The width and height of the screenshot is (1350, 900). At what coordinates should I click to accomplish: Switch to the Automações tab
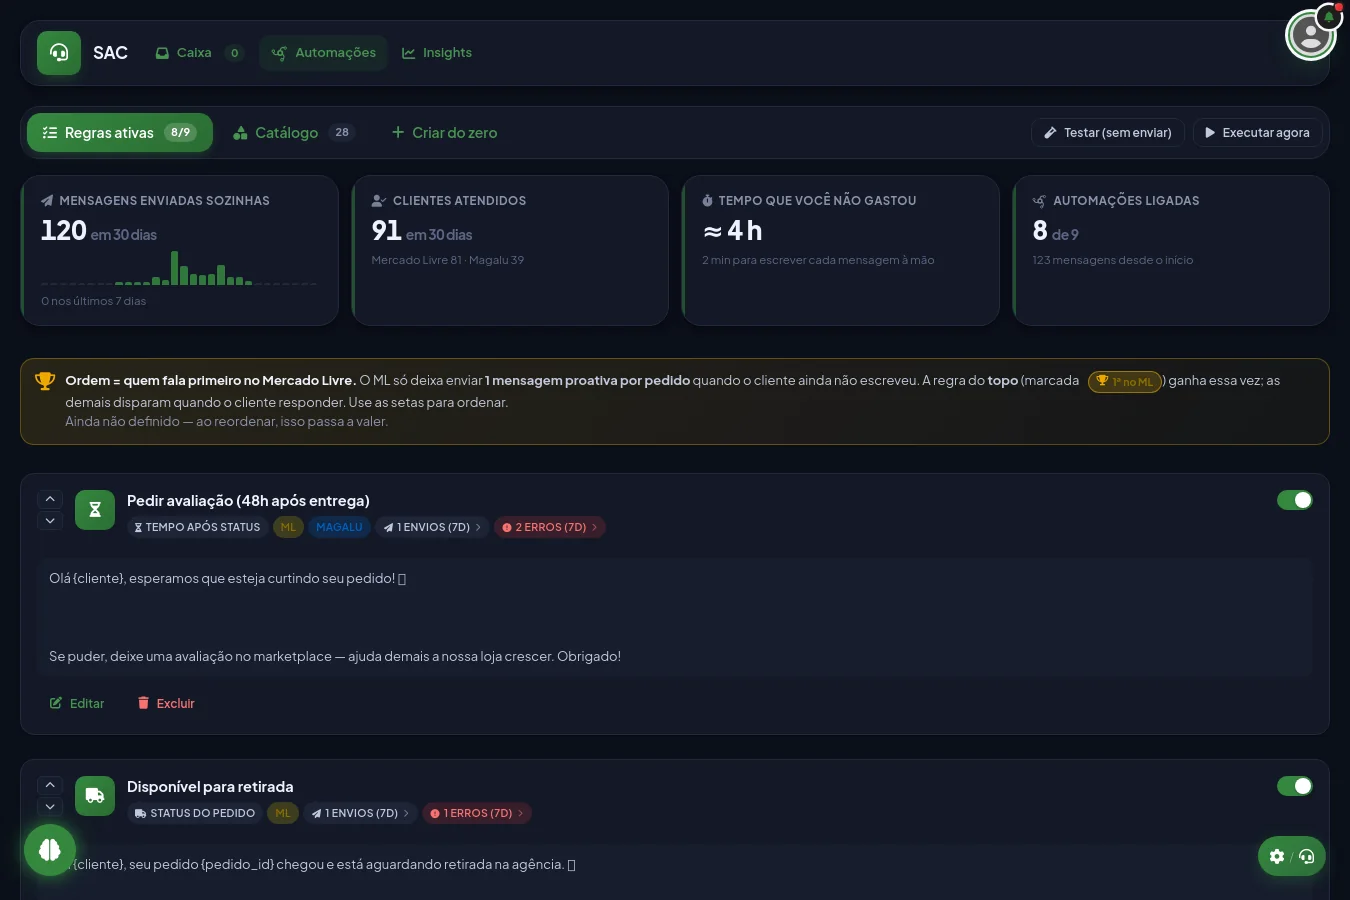pyautogui.click(x=324, y=53)
